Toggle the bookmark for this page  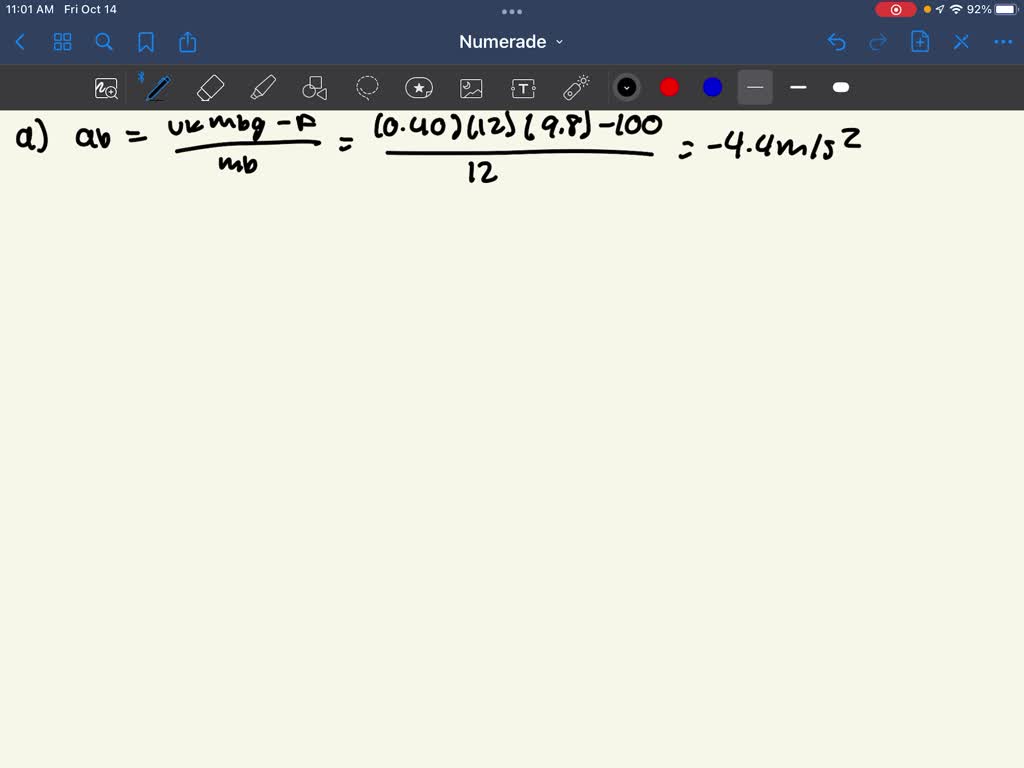click(x=146, y=42)
